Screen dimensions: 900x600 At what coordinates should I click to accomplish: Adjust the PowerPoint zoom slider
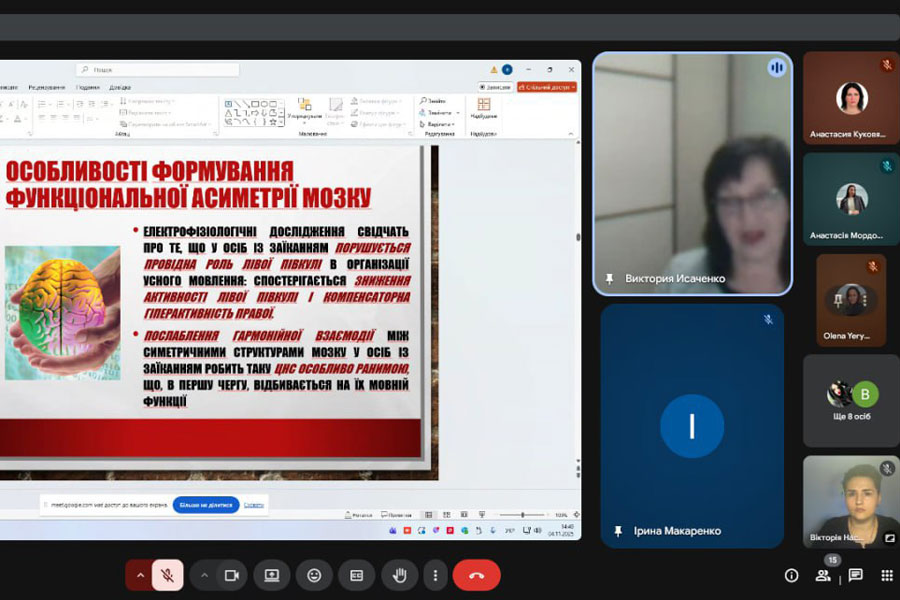tap(522, 515)
